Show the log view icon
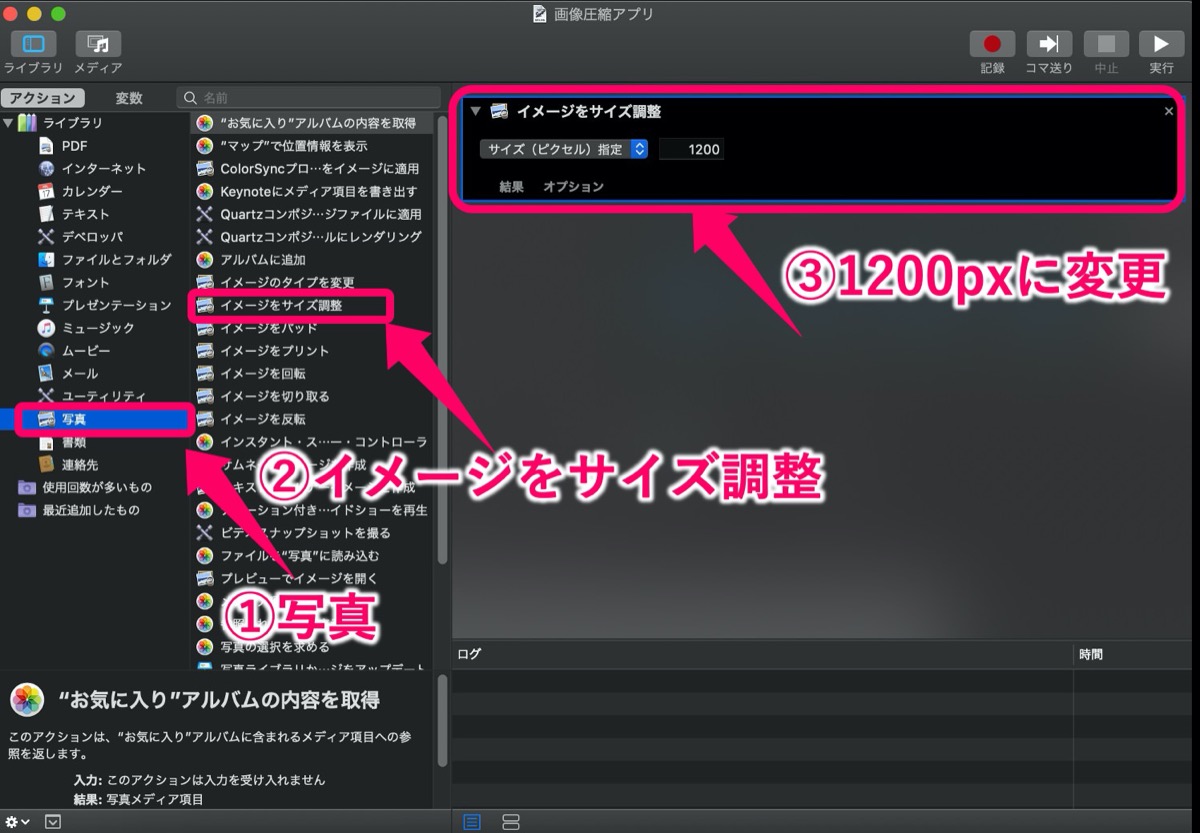 coord(472,822)
